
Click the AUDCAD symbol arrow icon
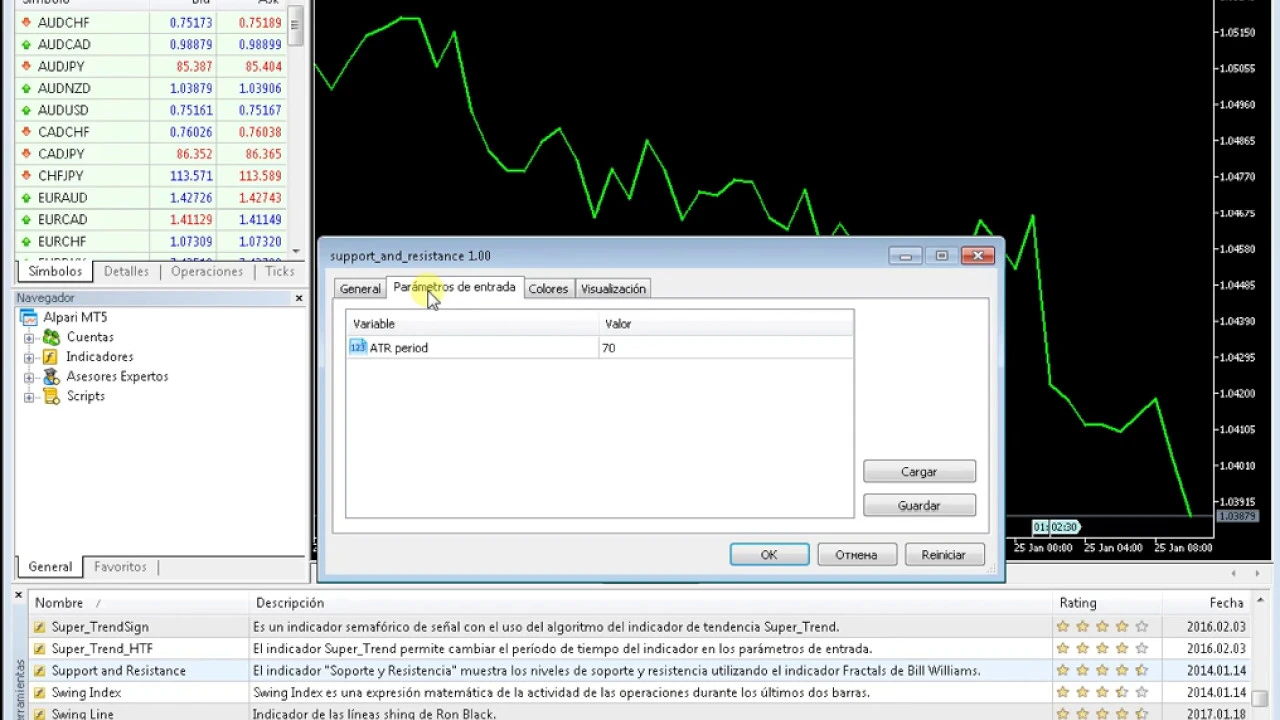pos(26,44)
